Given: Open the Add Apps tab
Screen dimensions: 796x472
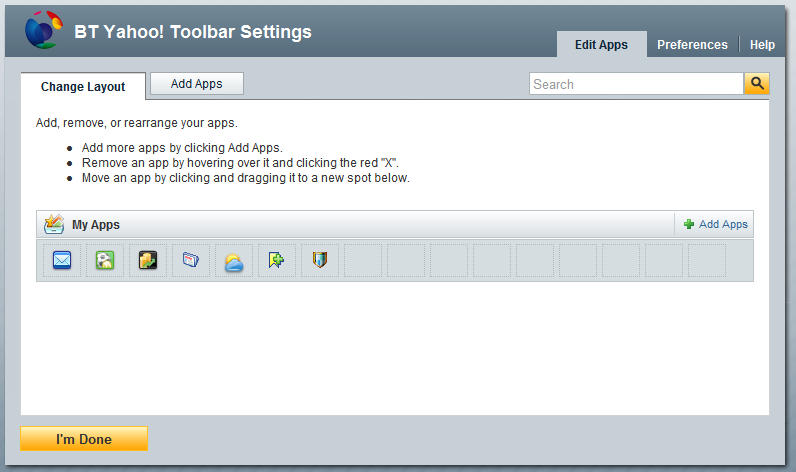Looking at the screenshot, I should (x=196, y=84).
